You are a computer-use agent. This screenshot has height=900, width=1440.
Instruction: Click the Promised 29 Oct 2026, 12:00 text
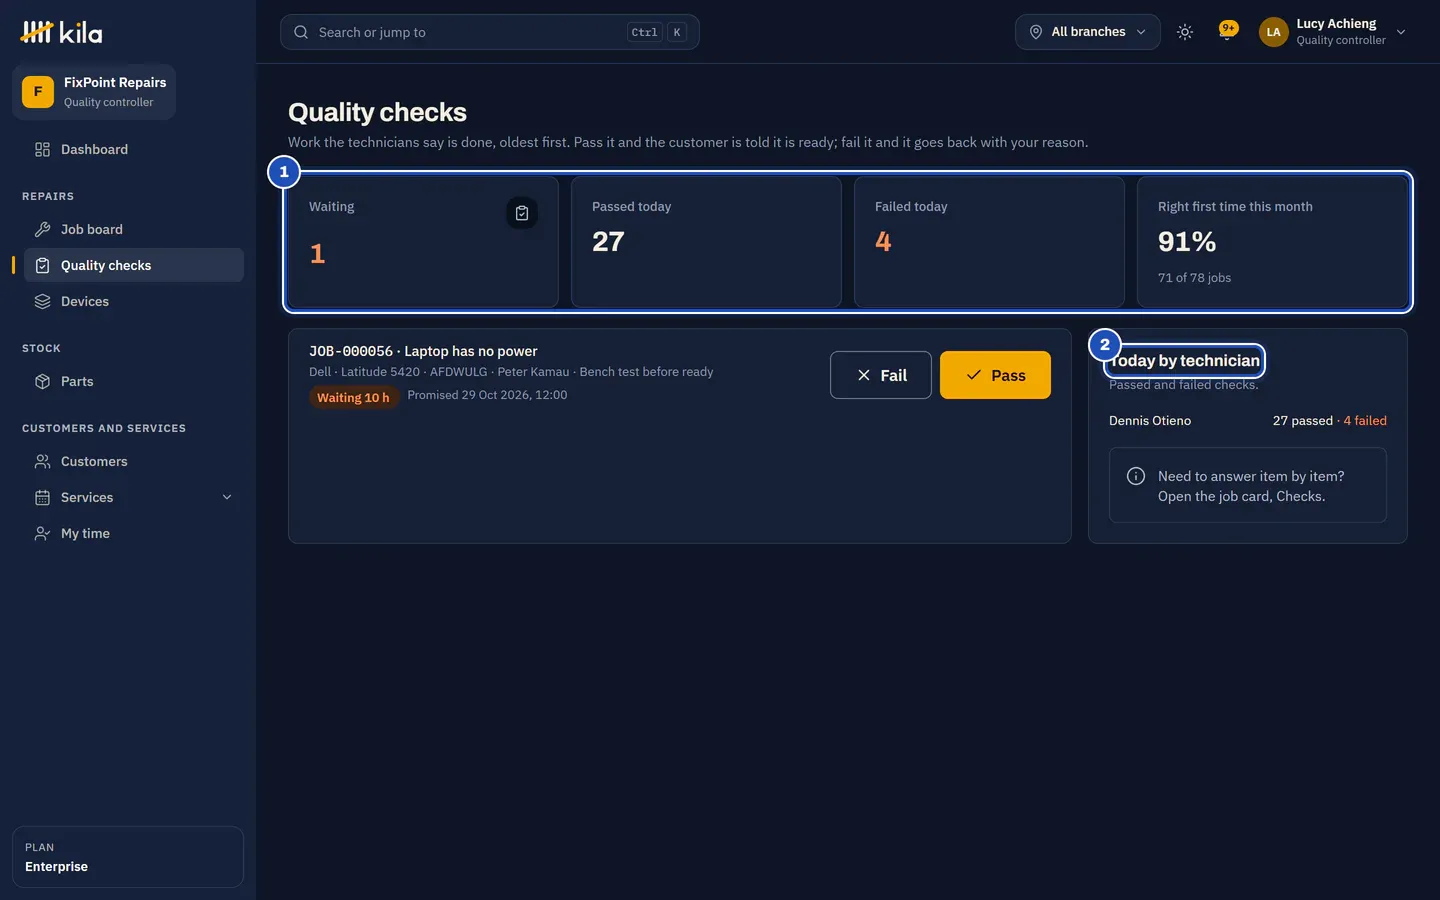point(487,395)
